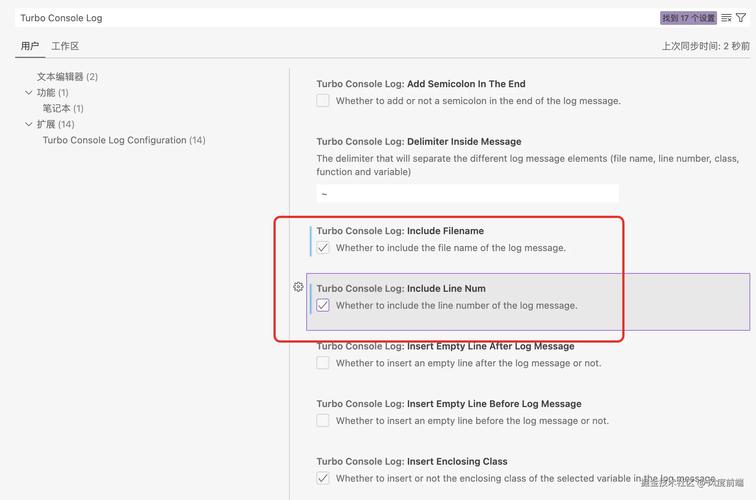Image resolution: width=756 pixels, height=500 pixels.
Task: Click the 找到 17 个设置 results badge
Action: point(688,18)
